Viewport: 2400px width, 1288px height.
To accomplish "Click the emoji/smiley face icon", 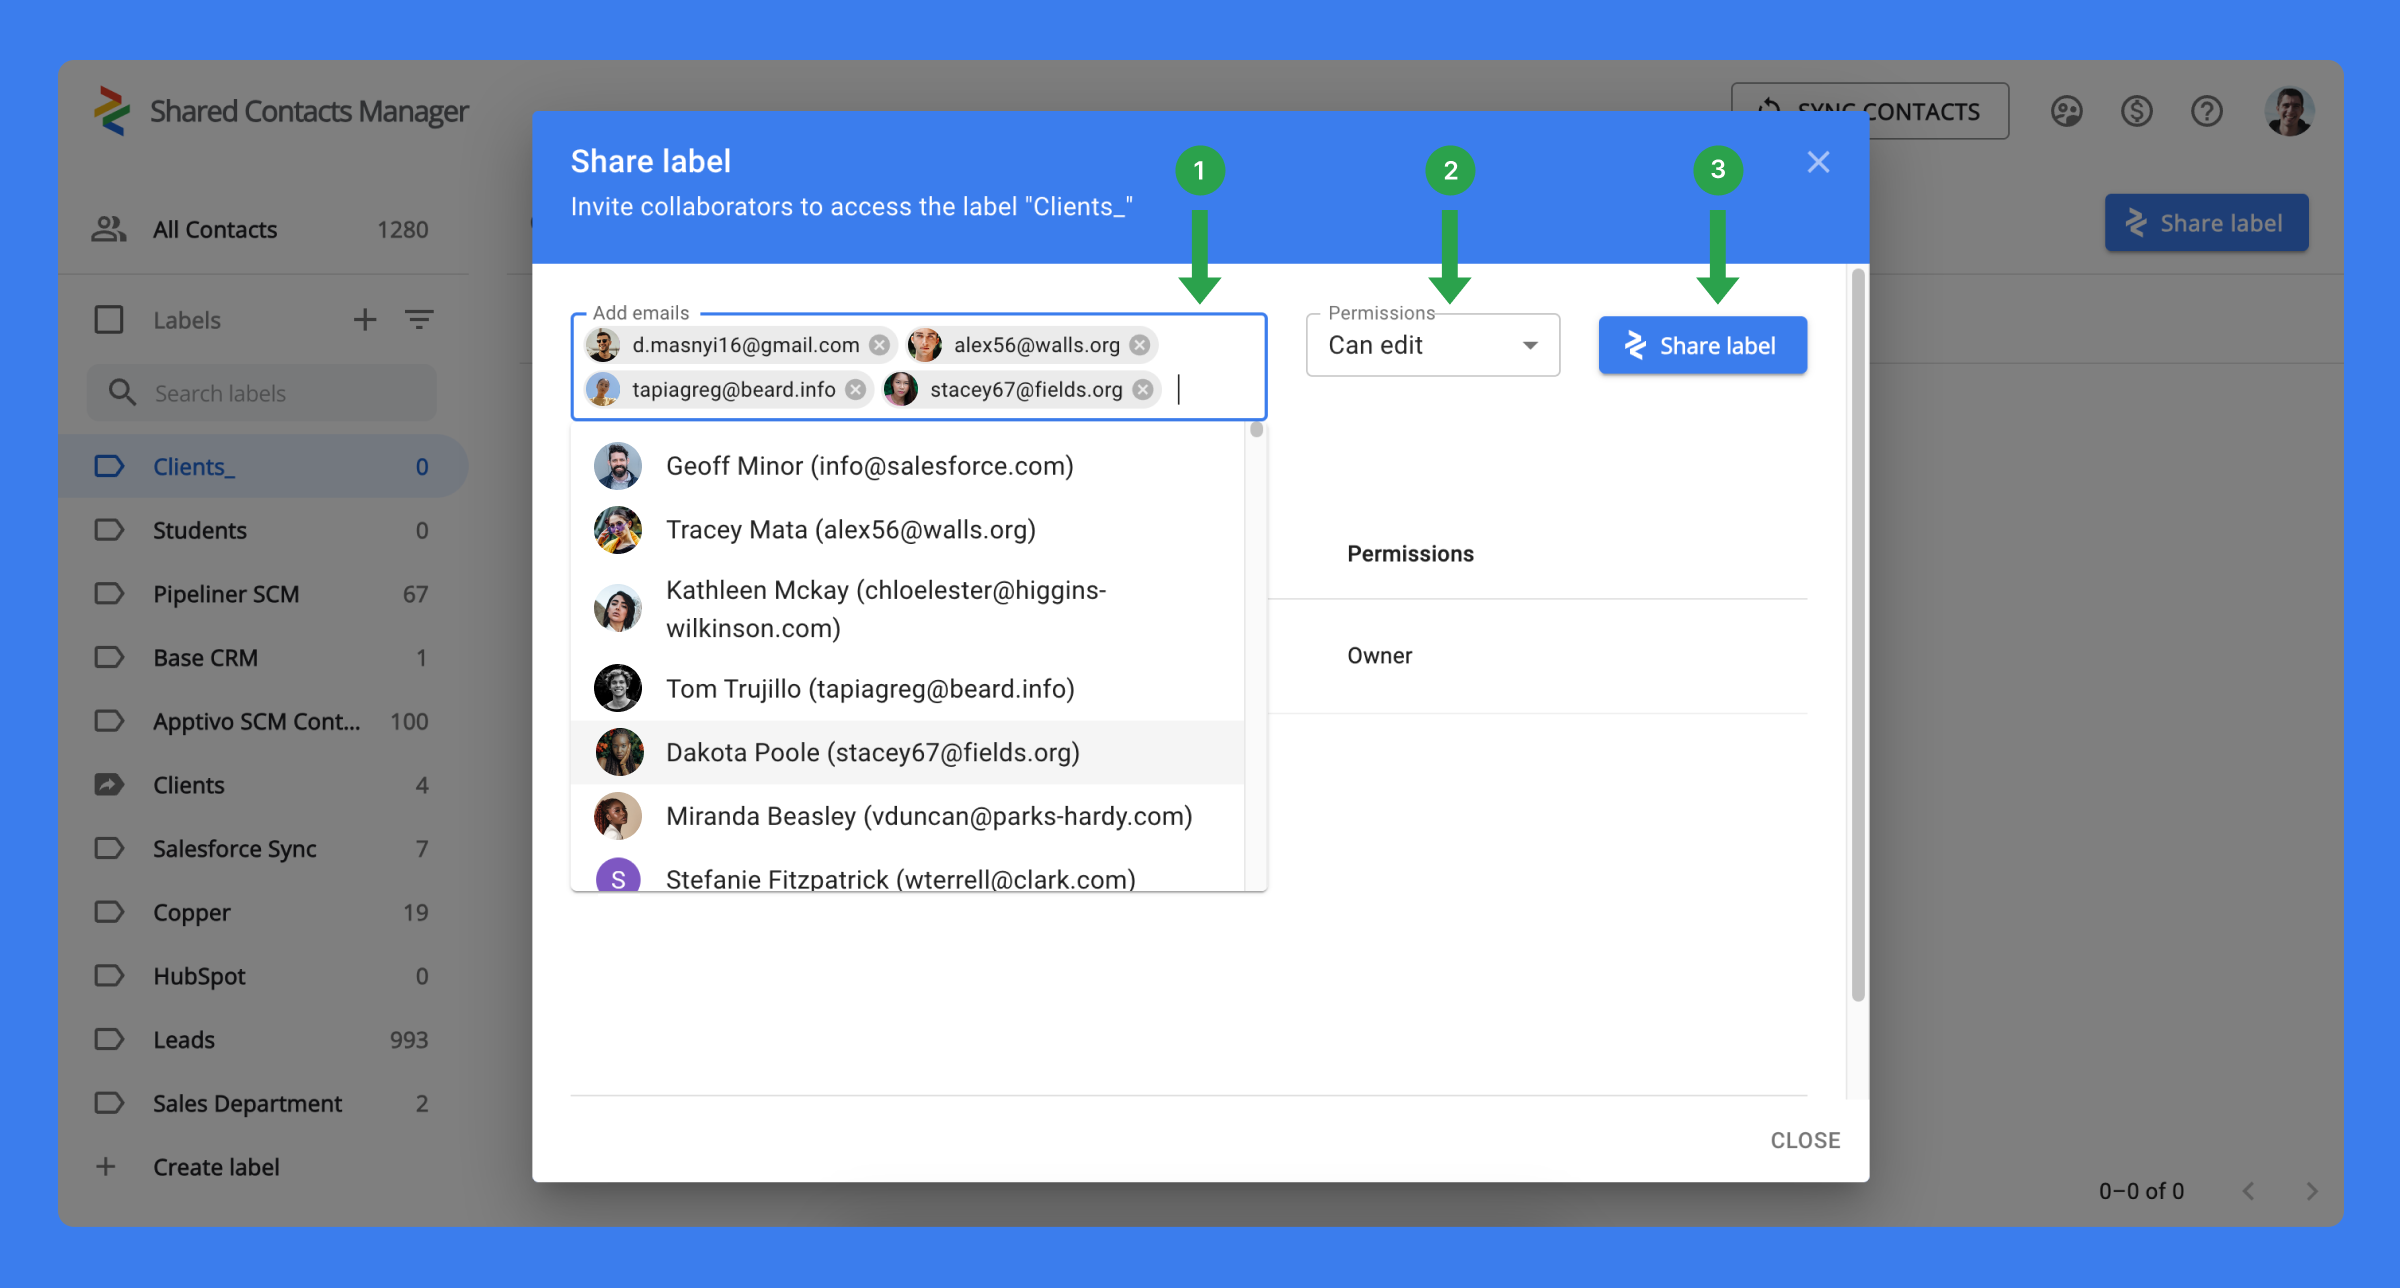I will coord(2067,110).
